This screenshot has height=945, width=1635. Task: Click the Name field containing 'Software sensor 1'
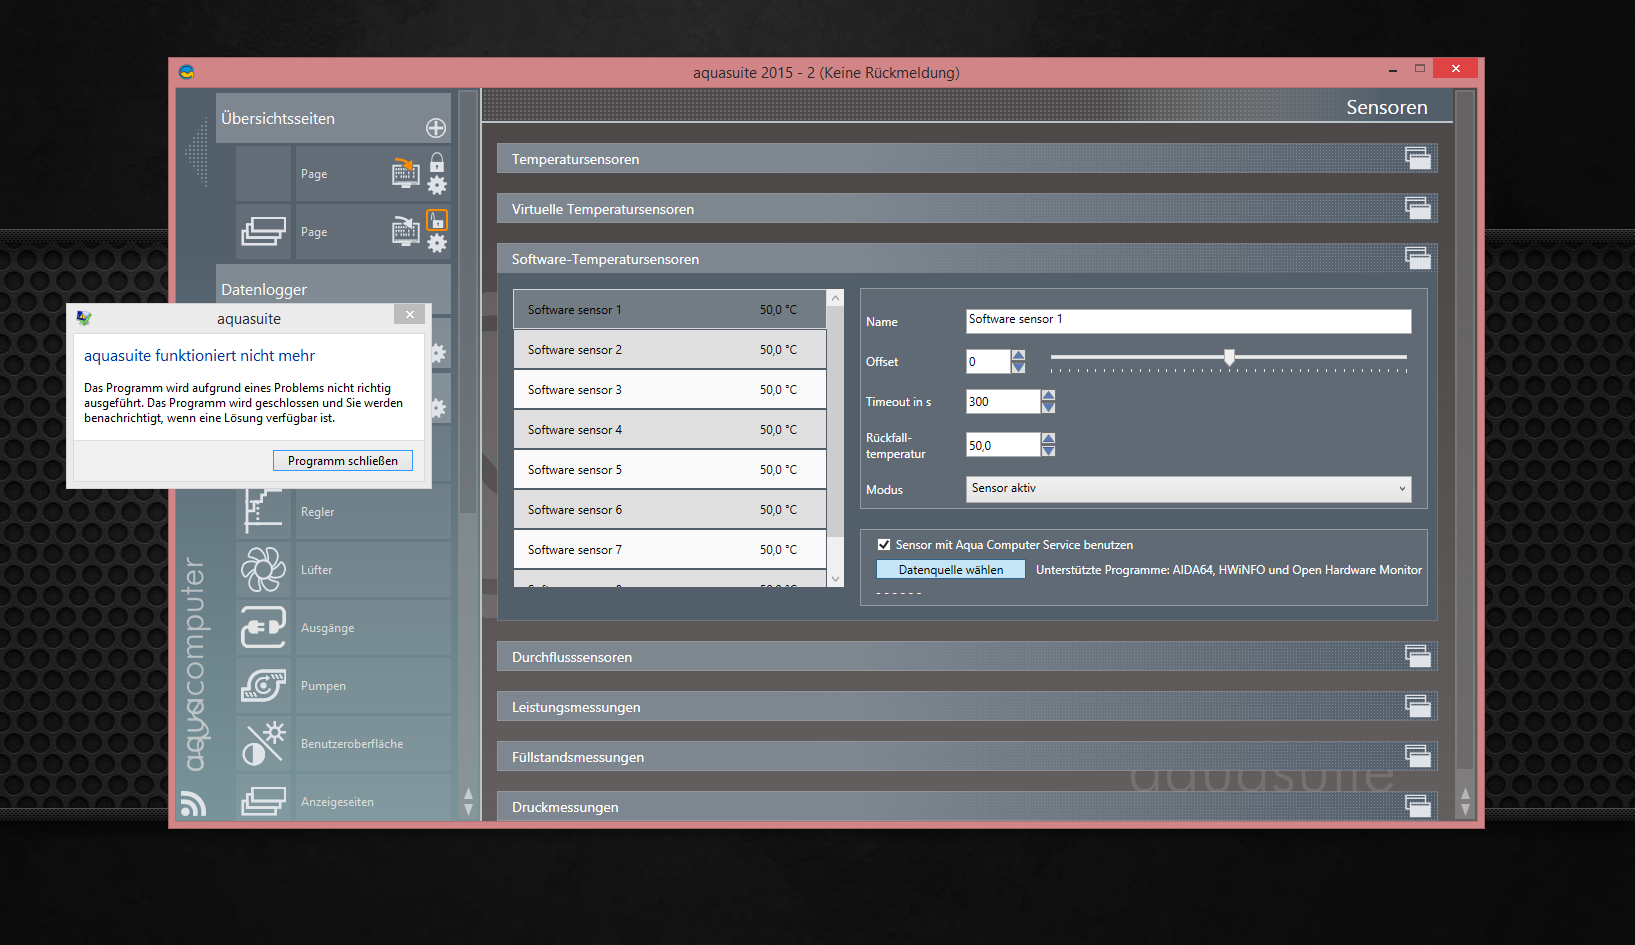1188,320
